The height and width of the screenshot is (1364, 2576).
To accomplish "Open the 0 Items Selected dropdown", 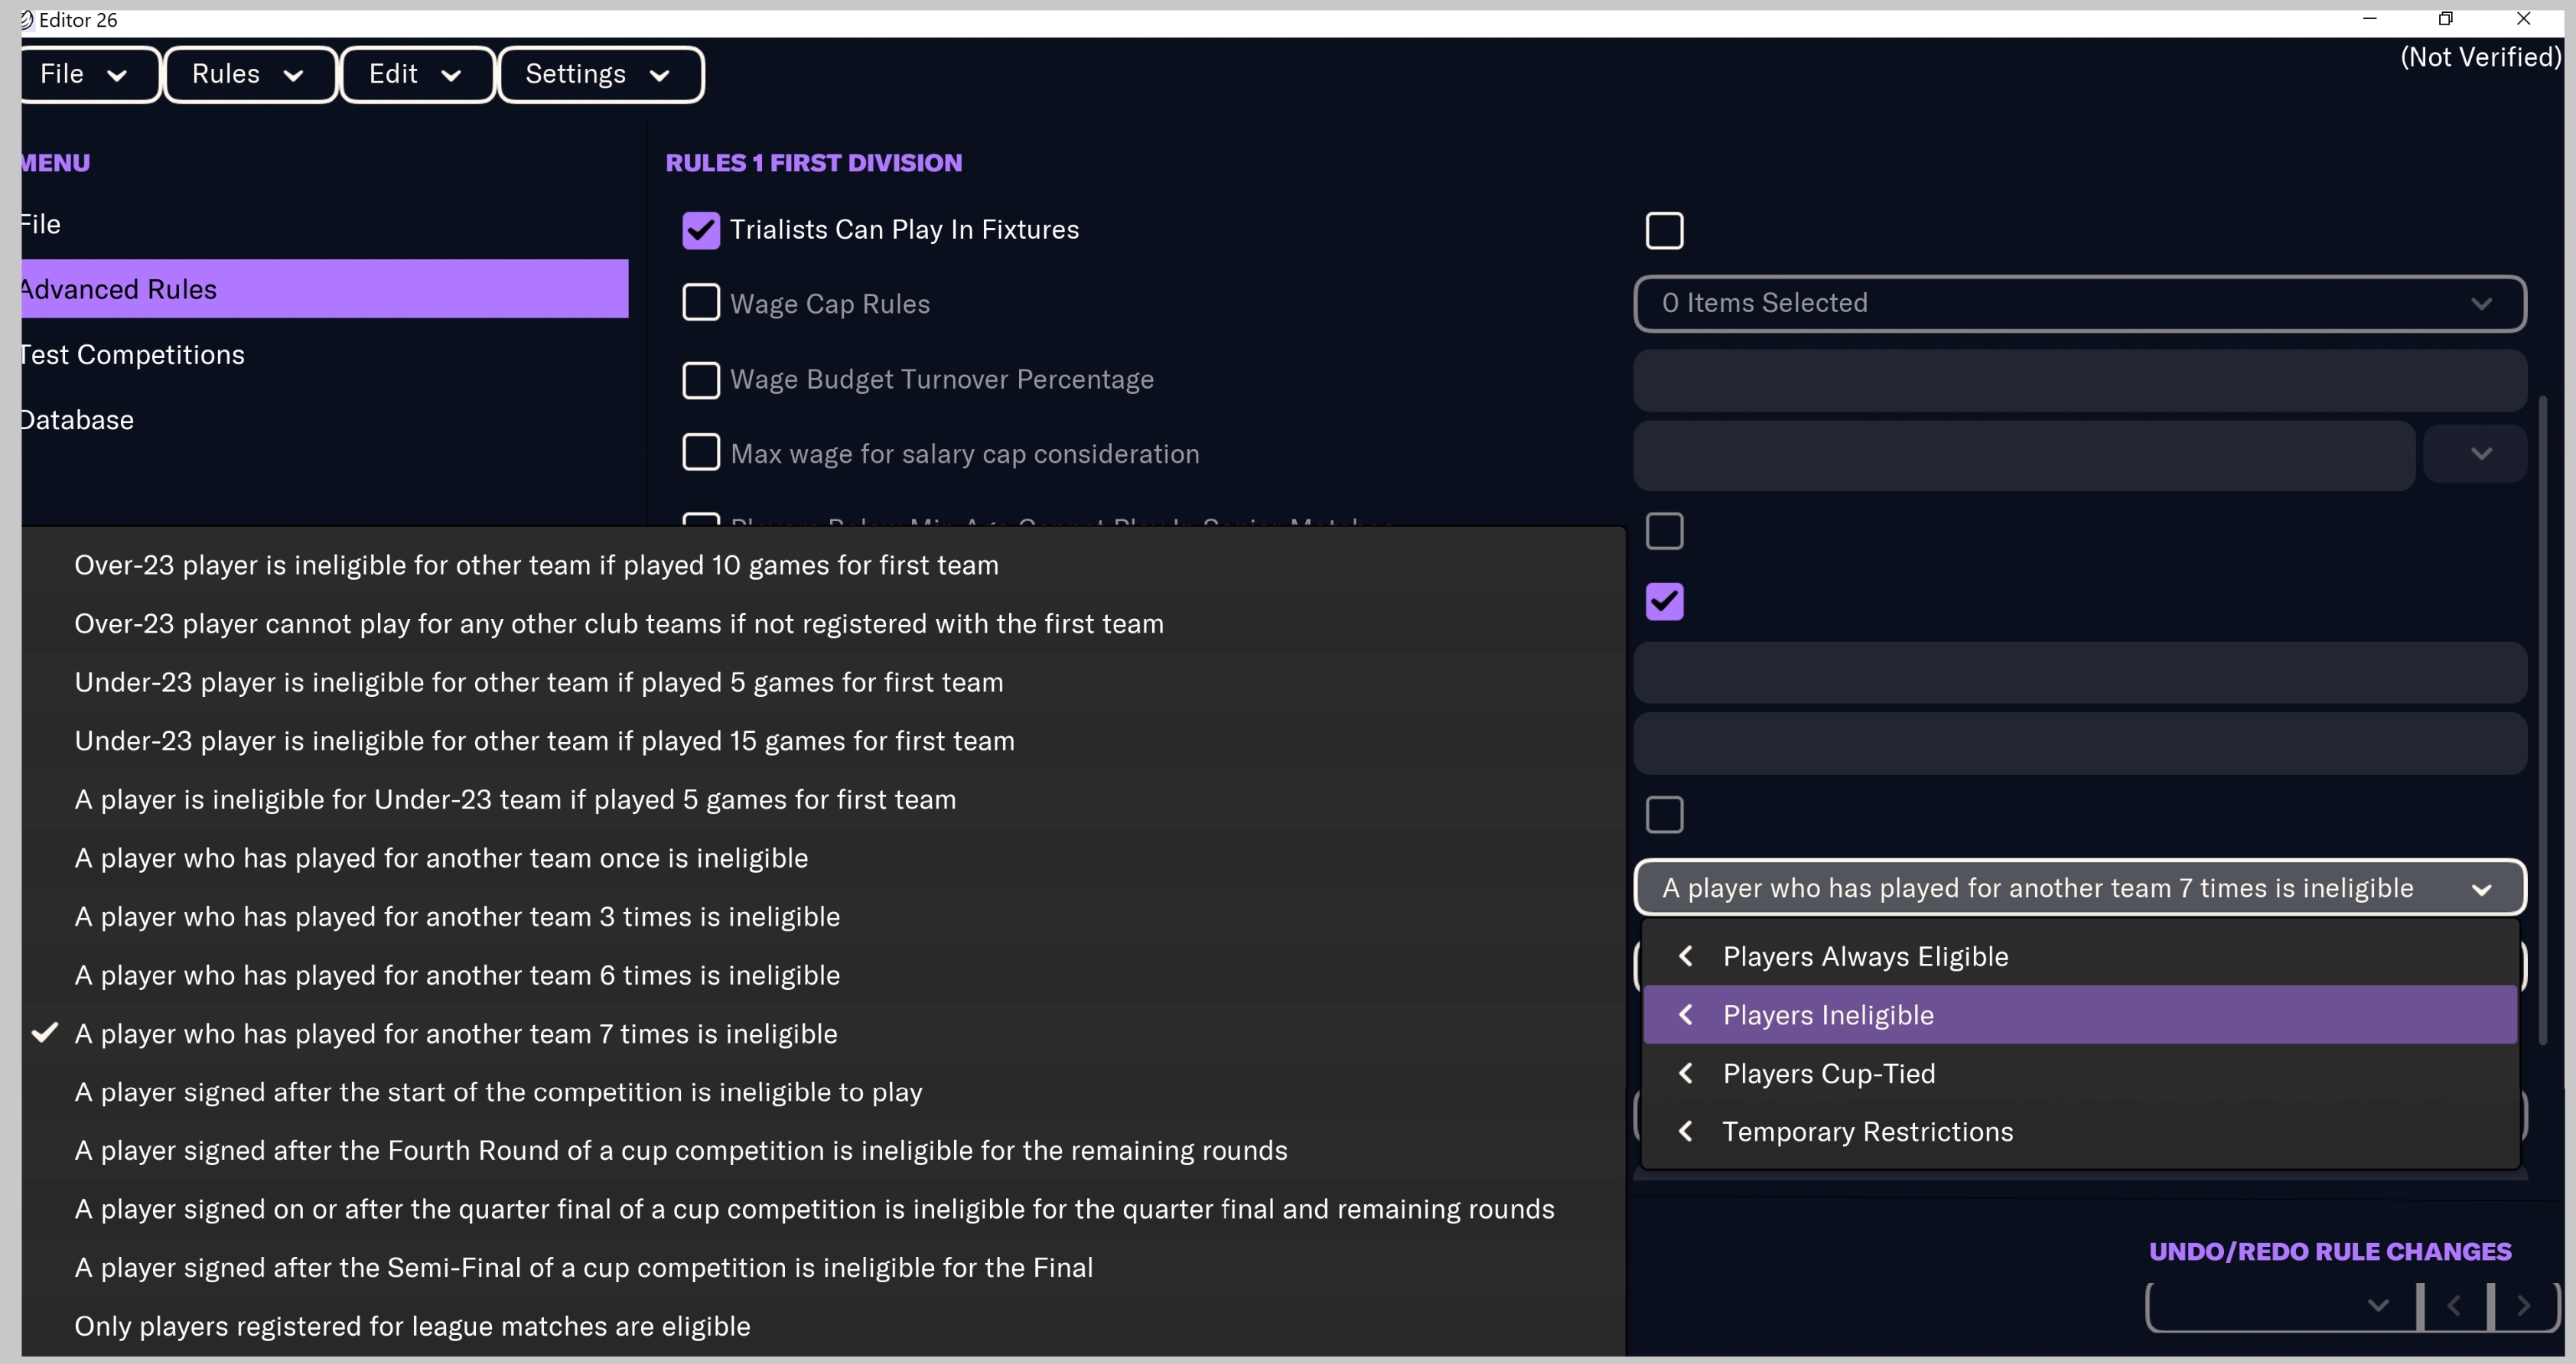I will (2079, 303).
